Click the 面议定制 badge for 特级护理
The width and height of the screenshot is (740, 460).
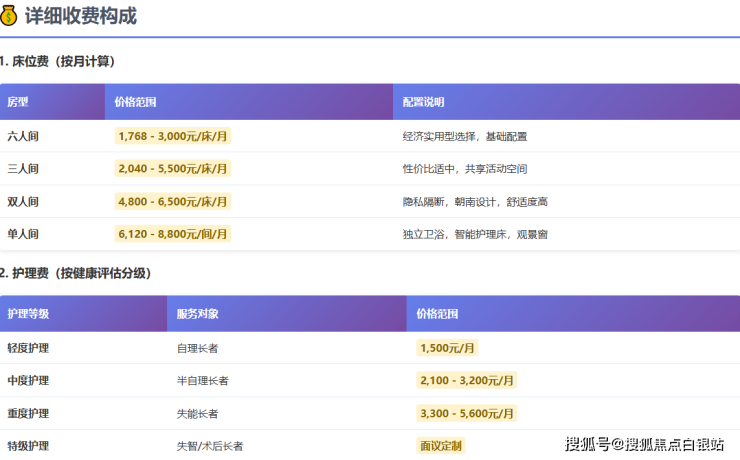441,446
